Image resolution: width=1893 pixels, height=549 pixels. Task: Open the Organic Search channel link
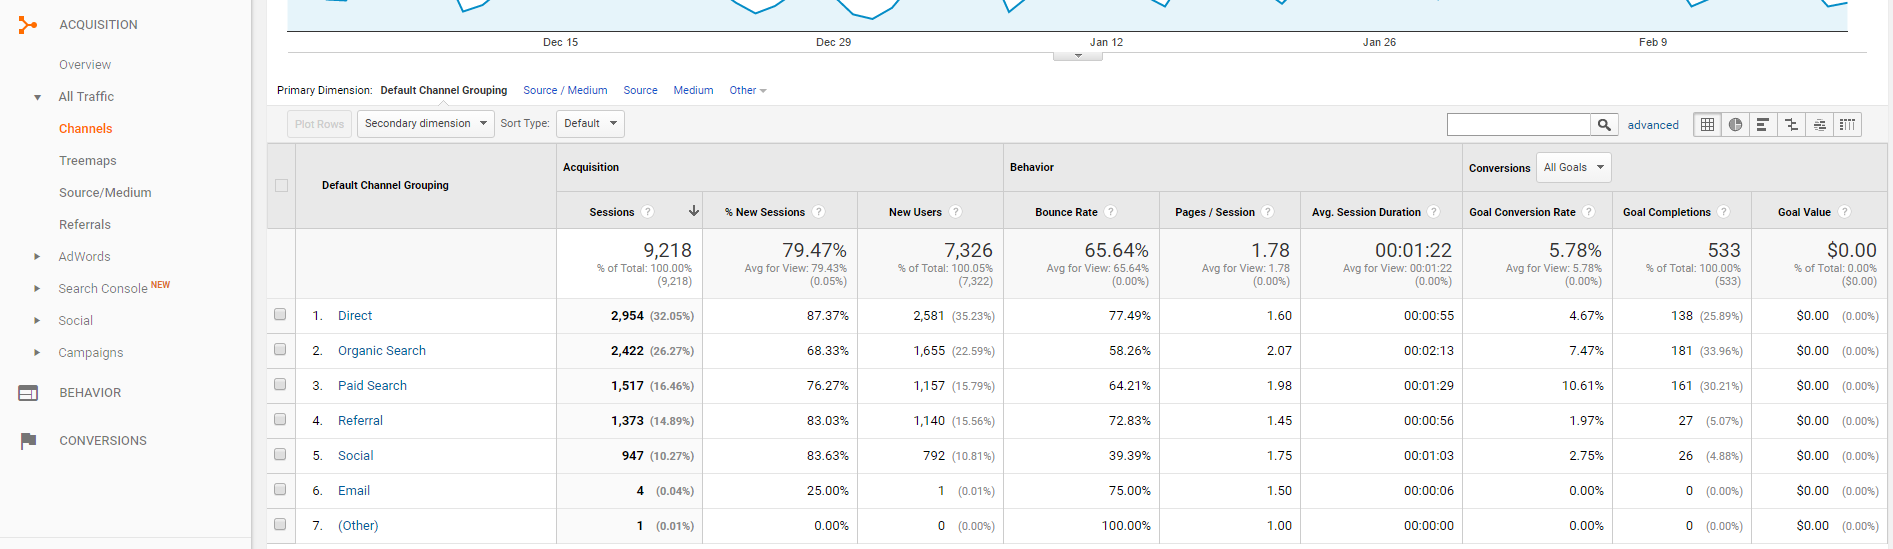(382, 351)
